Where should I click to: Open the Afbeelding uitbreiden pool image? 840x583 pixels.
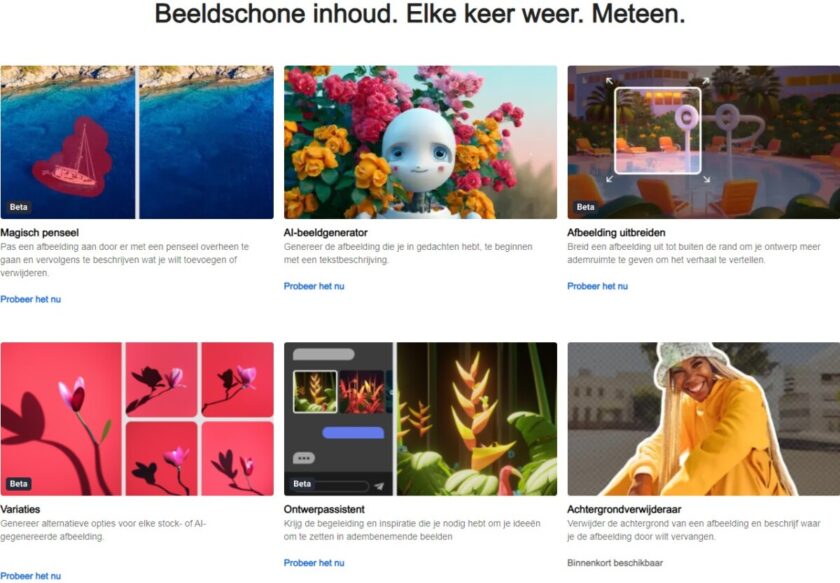pyautogui.click(x=703, y=142)
